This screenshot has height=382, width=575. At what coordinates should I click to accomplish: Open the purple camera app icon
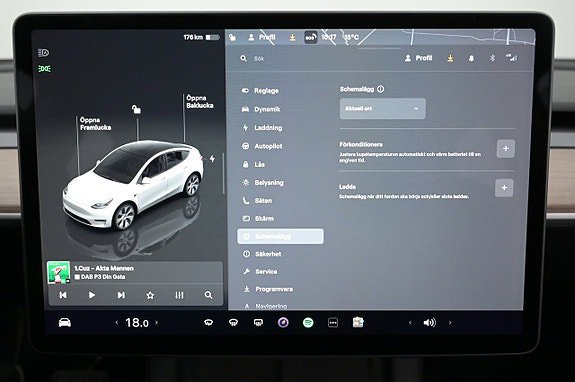(x=283, y=323)
